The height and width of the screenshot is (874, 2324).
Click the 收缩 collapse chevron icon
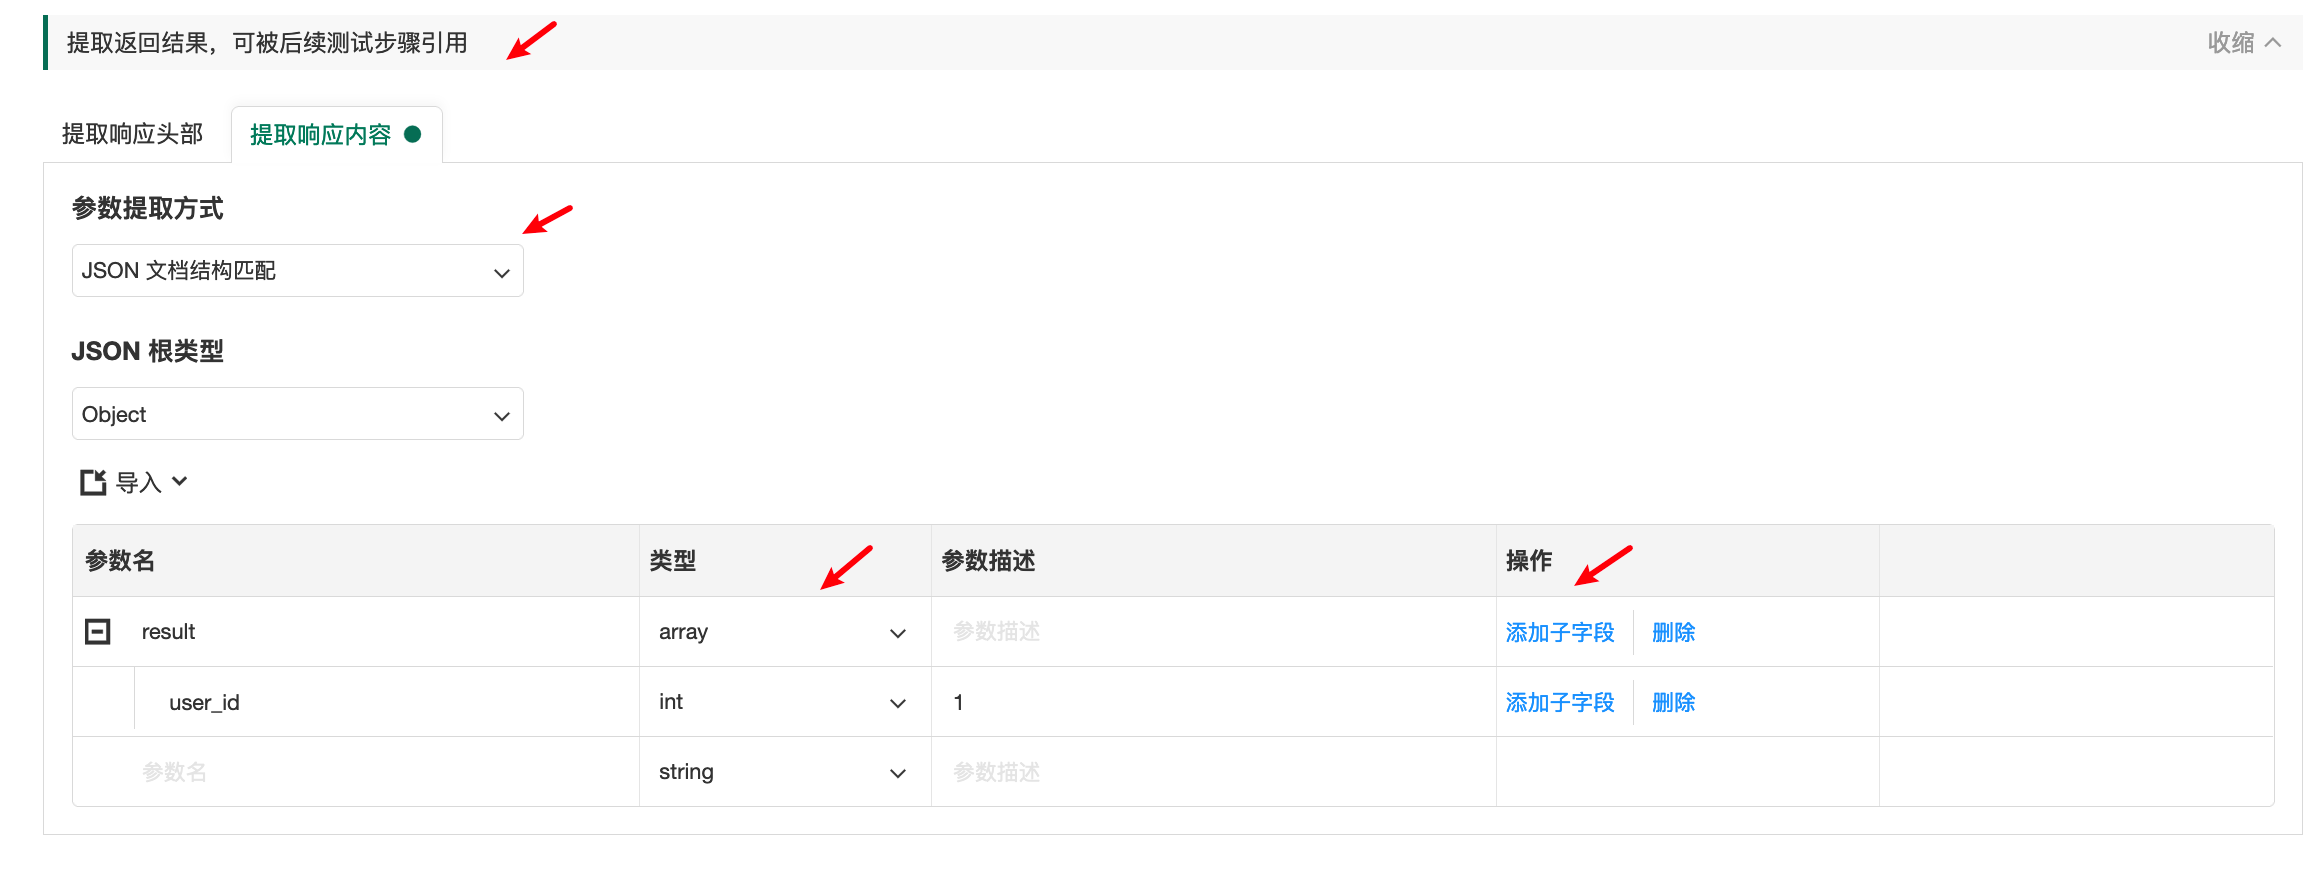click(x=2273, y=43)
